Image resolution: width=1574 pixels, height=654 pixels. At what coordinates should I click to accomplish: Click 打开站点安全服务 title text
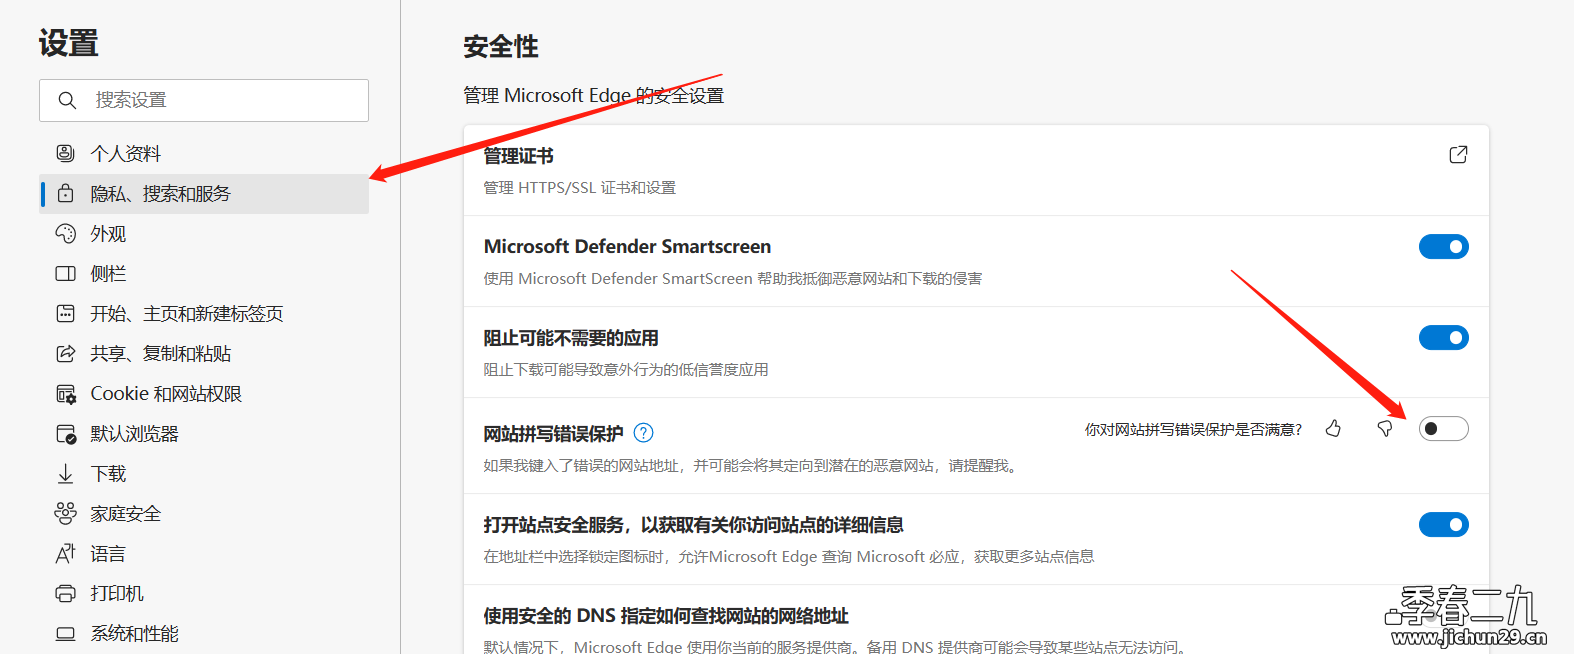pos(693,525)
